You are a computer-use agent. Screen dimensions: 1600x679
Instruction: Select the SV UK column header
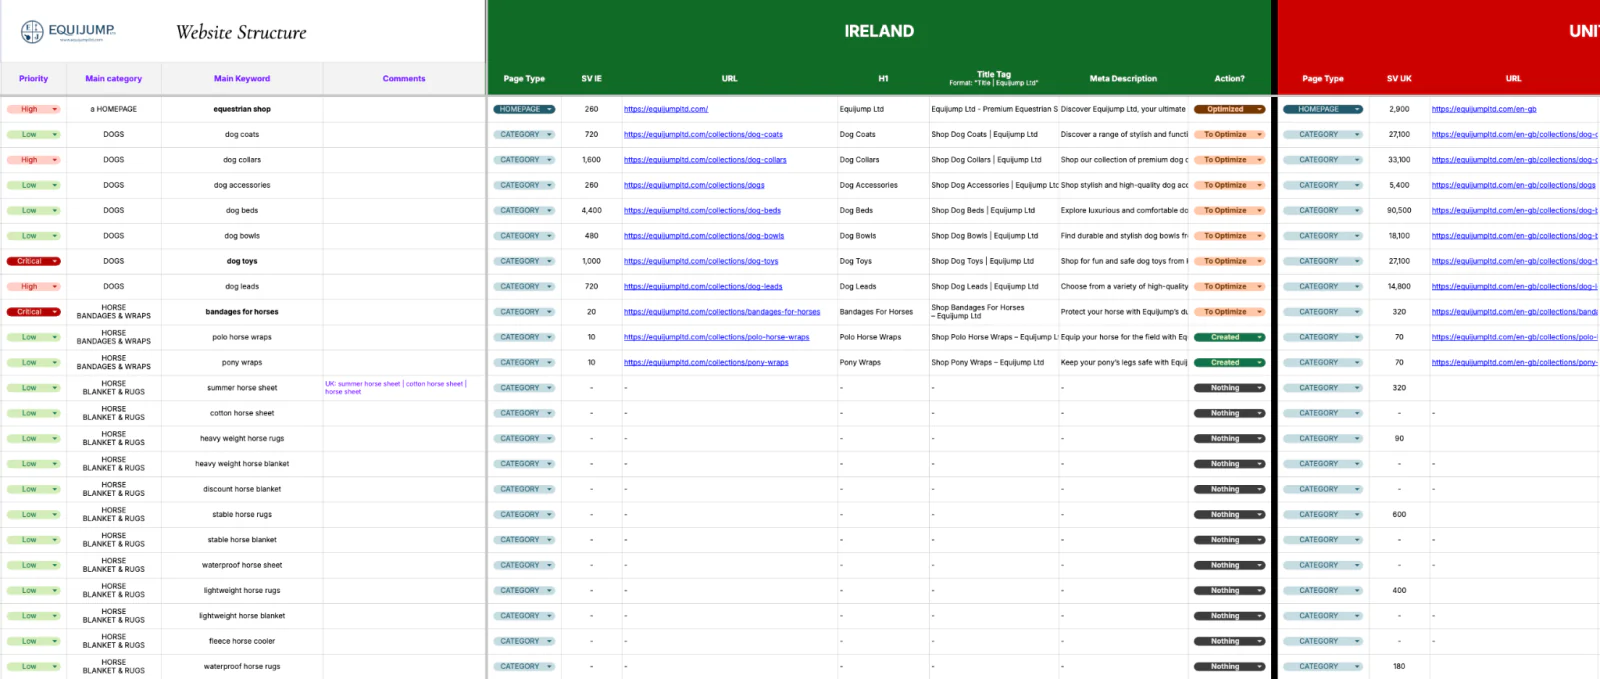click(x=1399, y=78)
